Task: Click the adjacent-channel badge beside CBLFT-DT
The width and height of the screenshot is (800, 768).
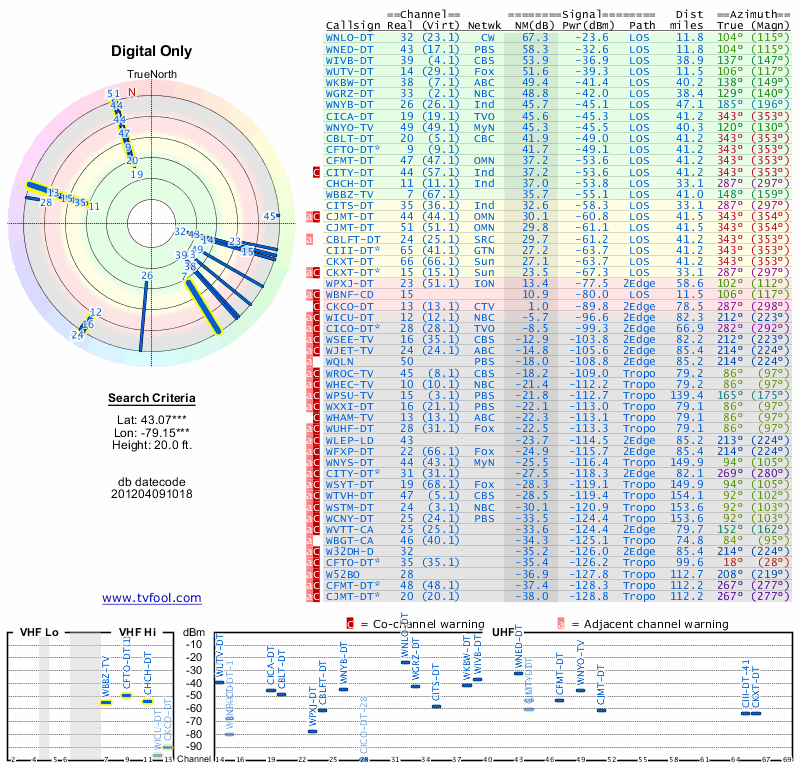Action: coord(309,239)
